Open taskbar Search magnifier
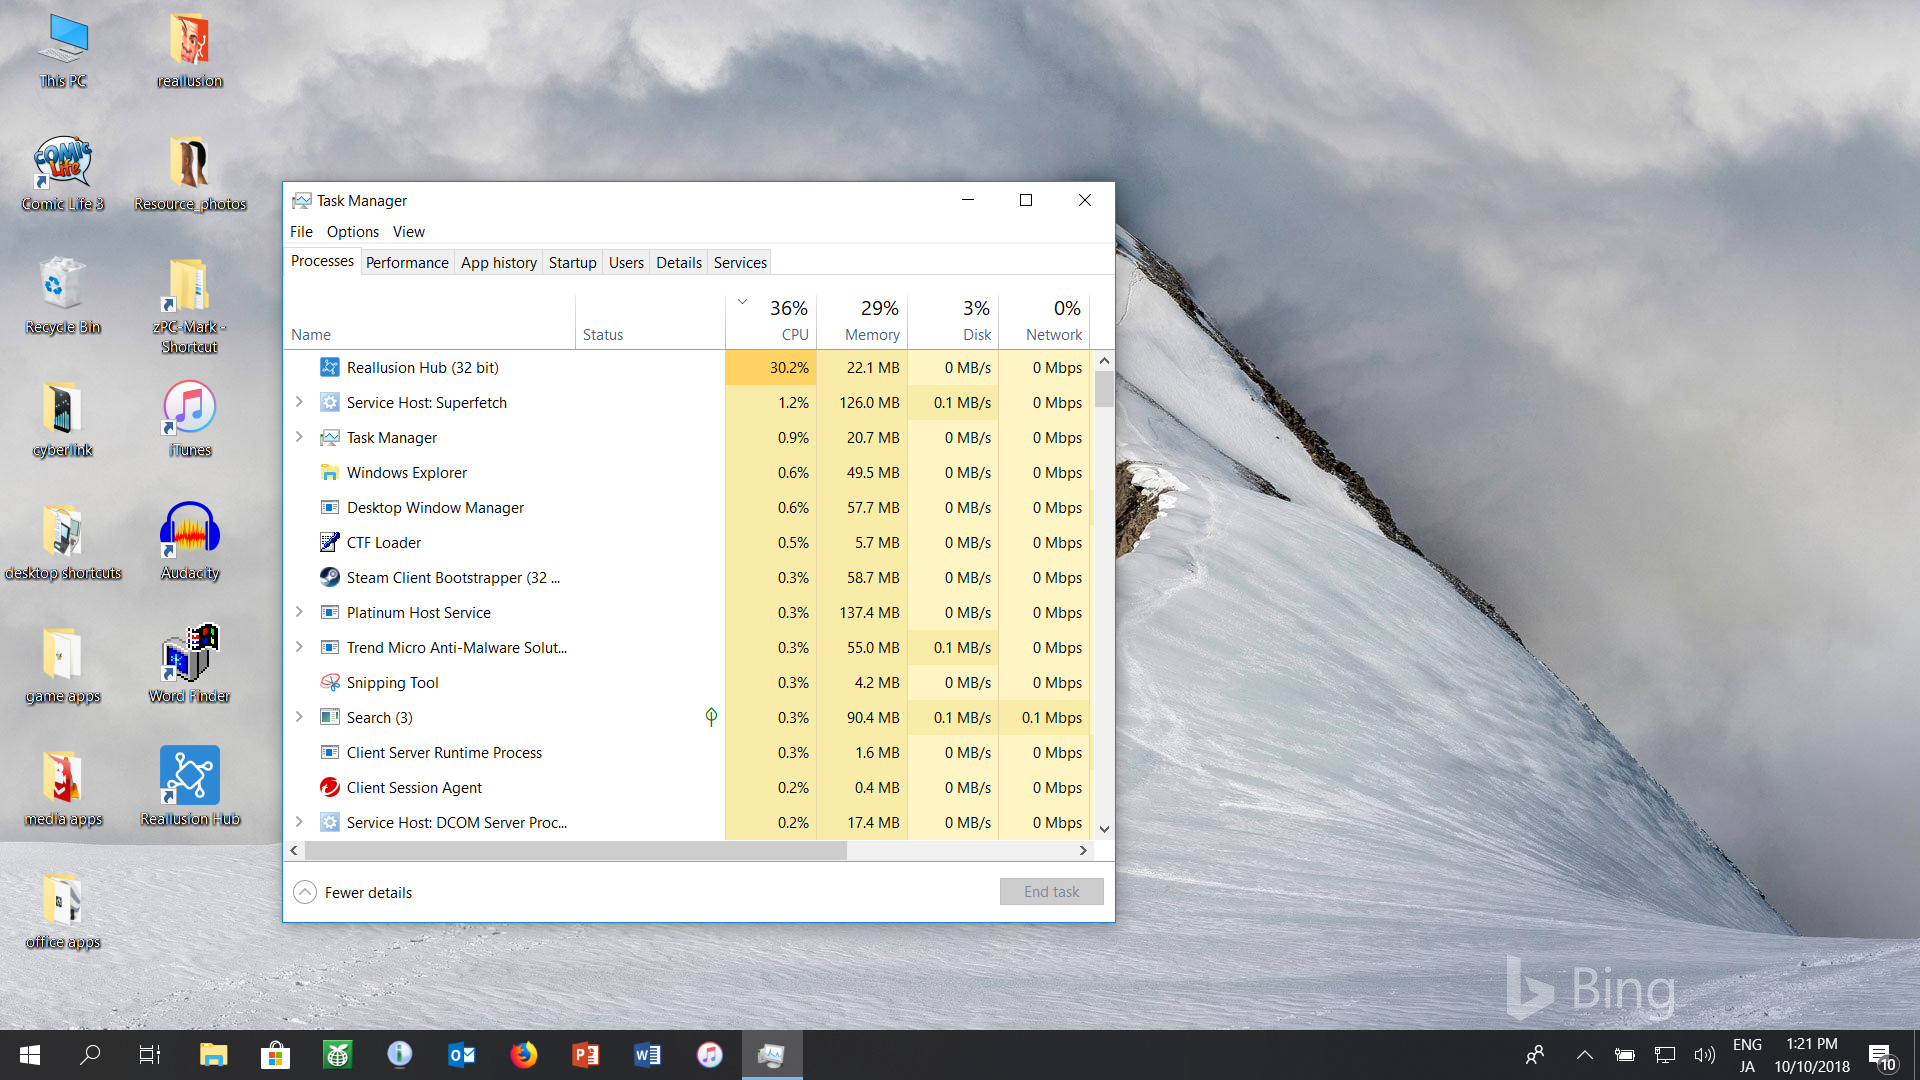This screenshot has width=1920, height=1080. point(90,1055)
